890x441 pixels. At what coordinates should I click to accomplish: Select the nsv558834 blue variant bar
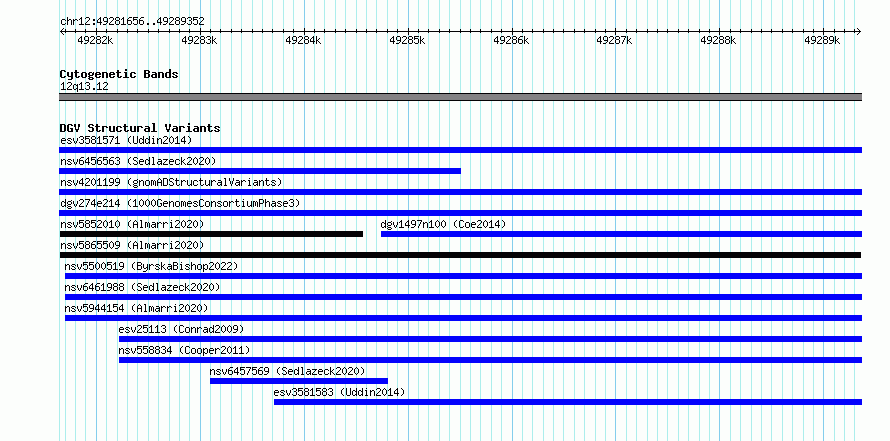[490, 360]
